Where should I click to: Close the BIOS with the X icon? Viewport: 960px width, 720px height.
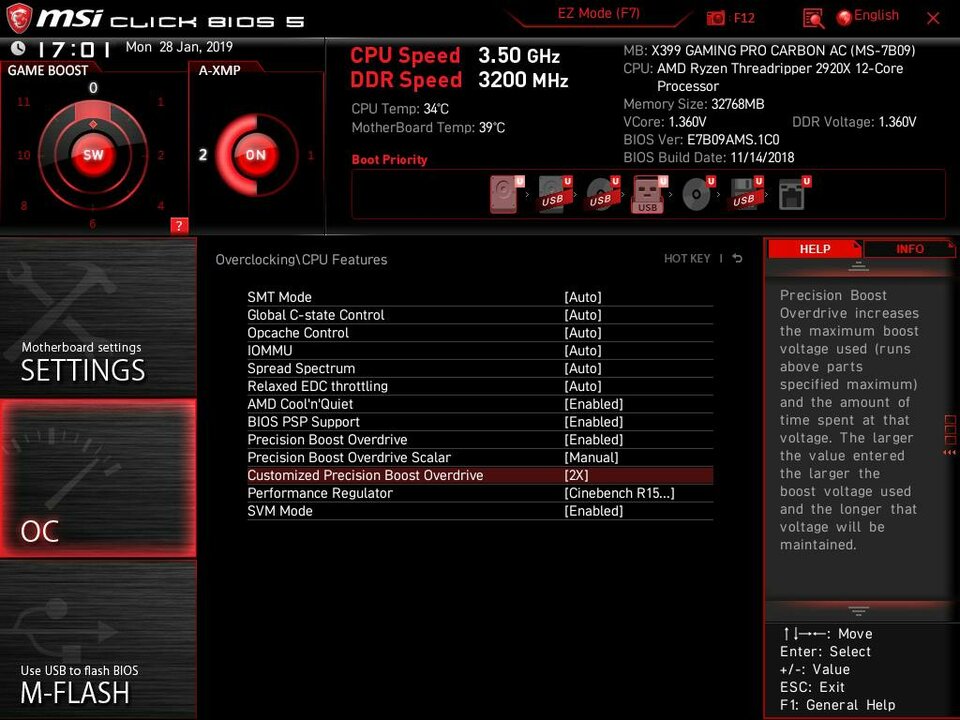933,18
